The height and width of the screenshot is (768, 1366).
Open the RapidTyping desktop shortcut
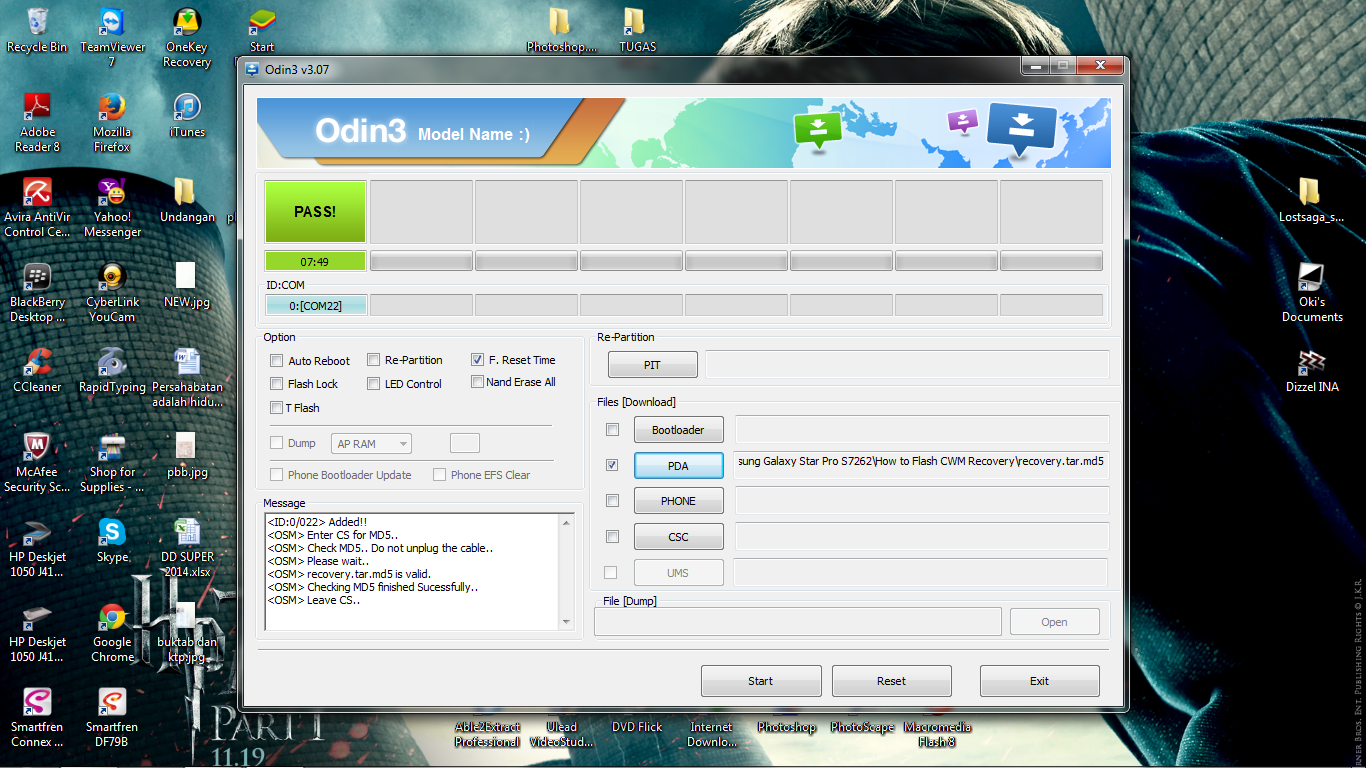(x=112, y=370)
